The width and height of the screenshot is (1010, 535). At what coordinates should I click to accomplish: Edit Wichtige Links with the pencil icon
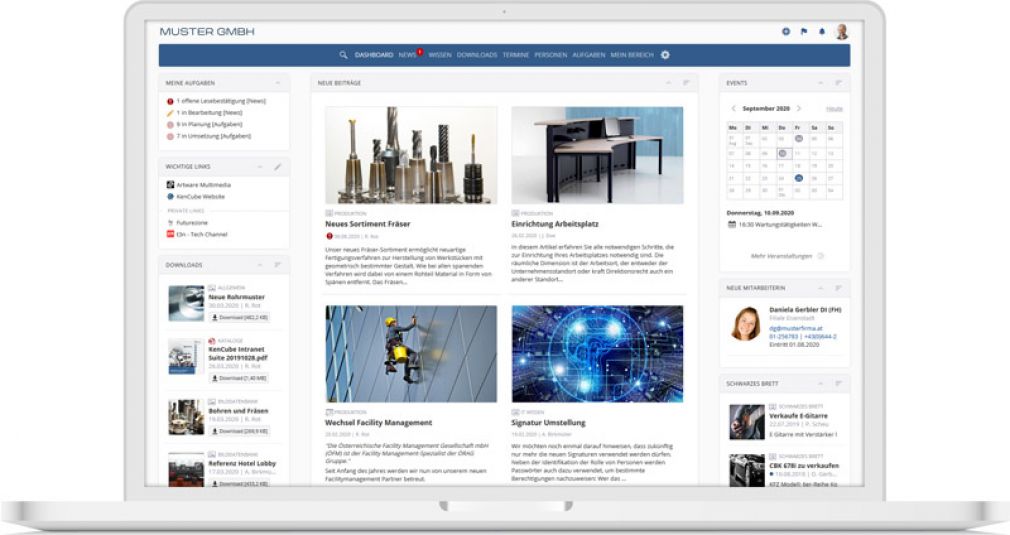[278, 167]
